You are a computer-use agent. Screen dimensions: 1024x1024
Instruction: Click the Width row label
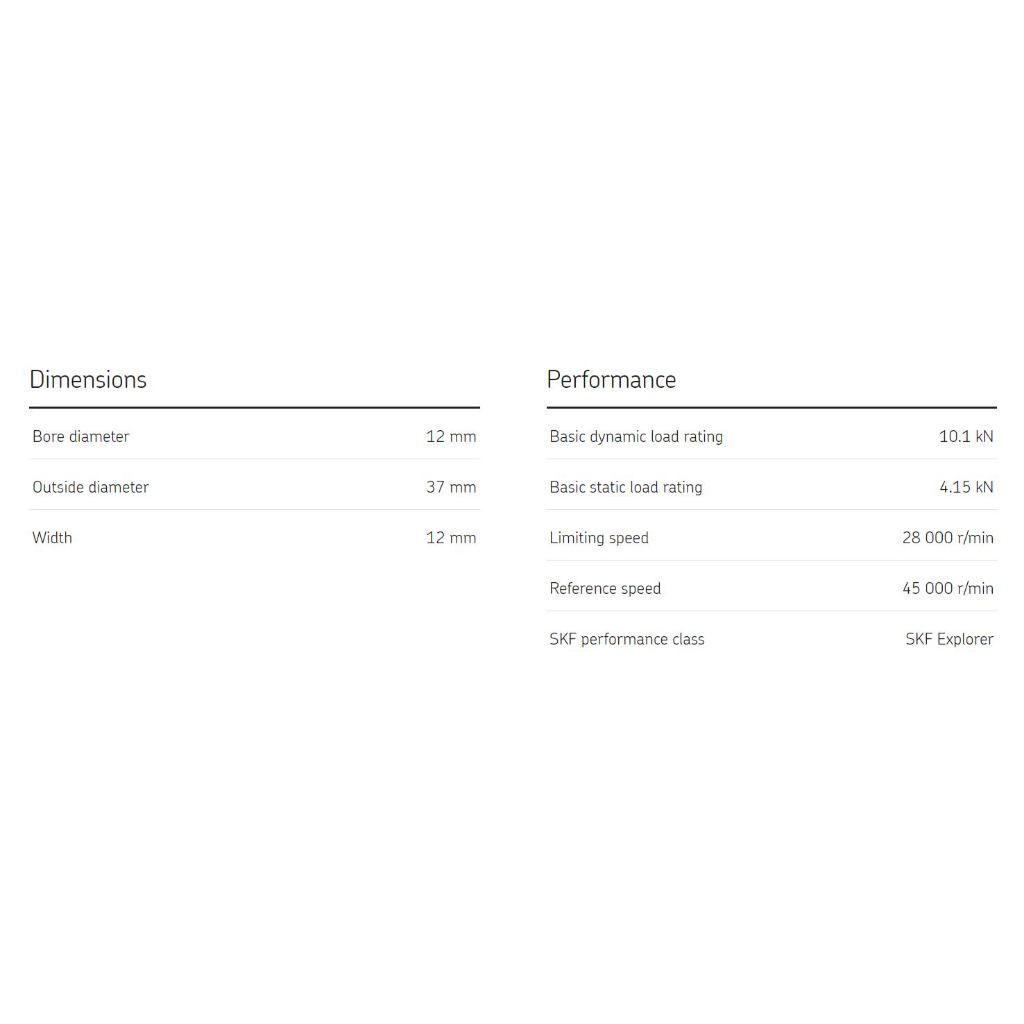pos(52,538)
